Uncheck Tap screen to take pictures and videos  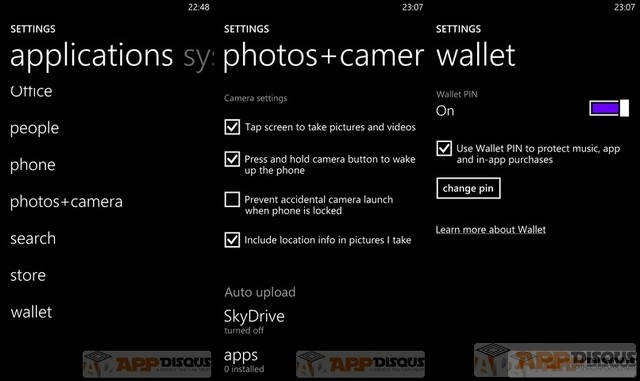232,127
